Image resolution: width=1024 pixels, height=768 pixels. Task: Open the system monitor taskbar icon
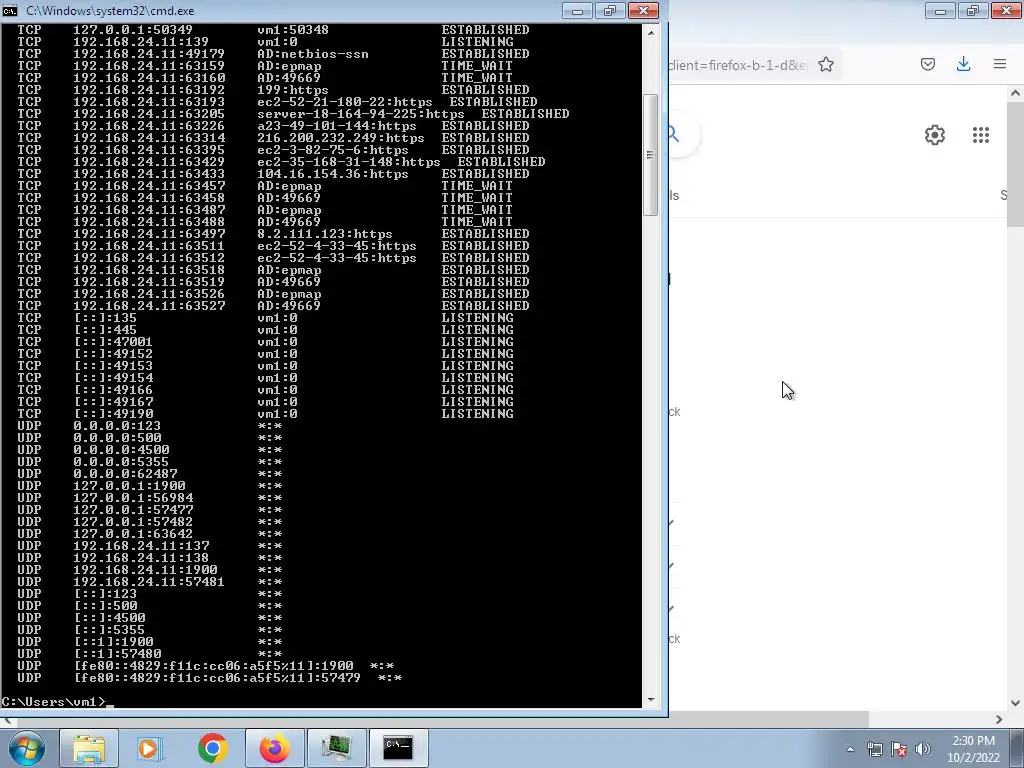pos(336,748)
